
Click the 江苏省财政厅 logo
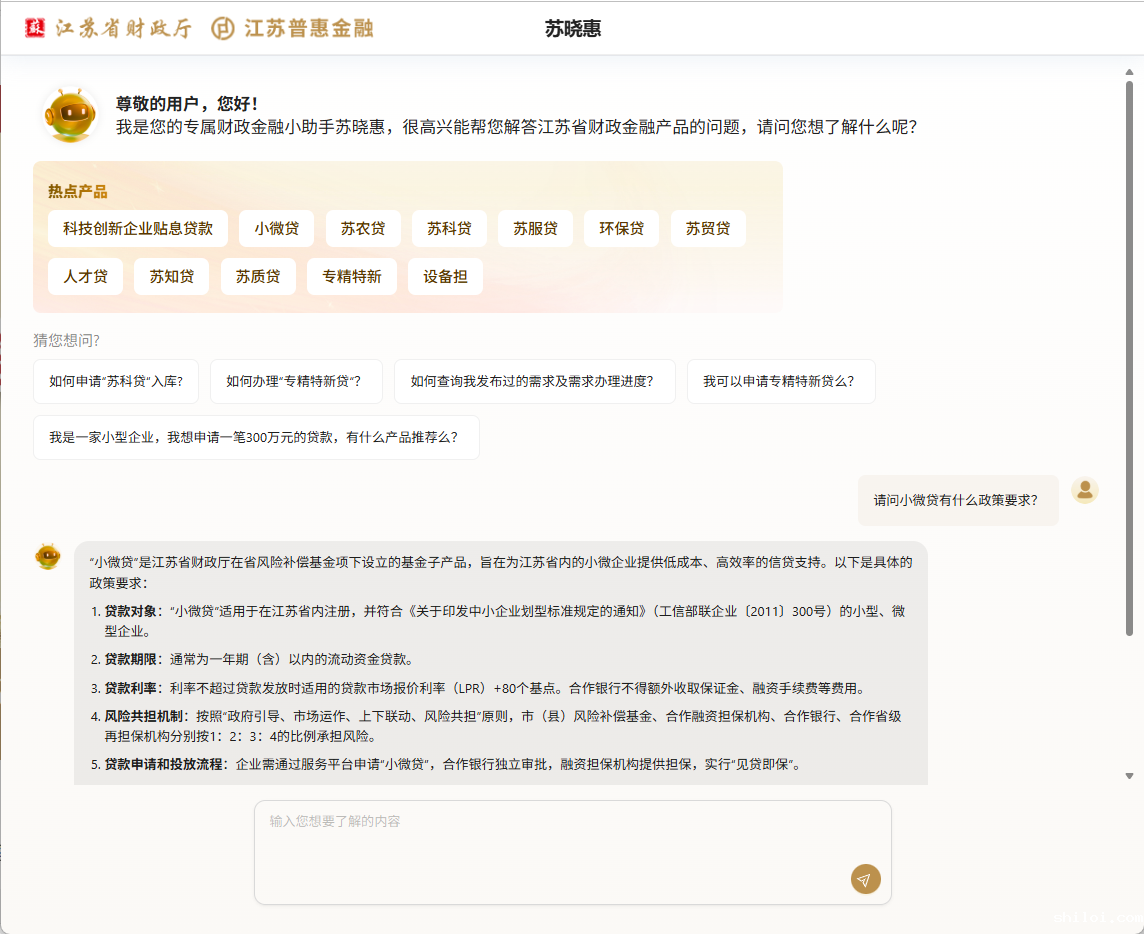[x=108, y=28]
